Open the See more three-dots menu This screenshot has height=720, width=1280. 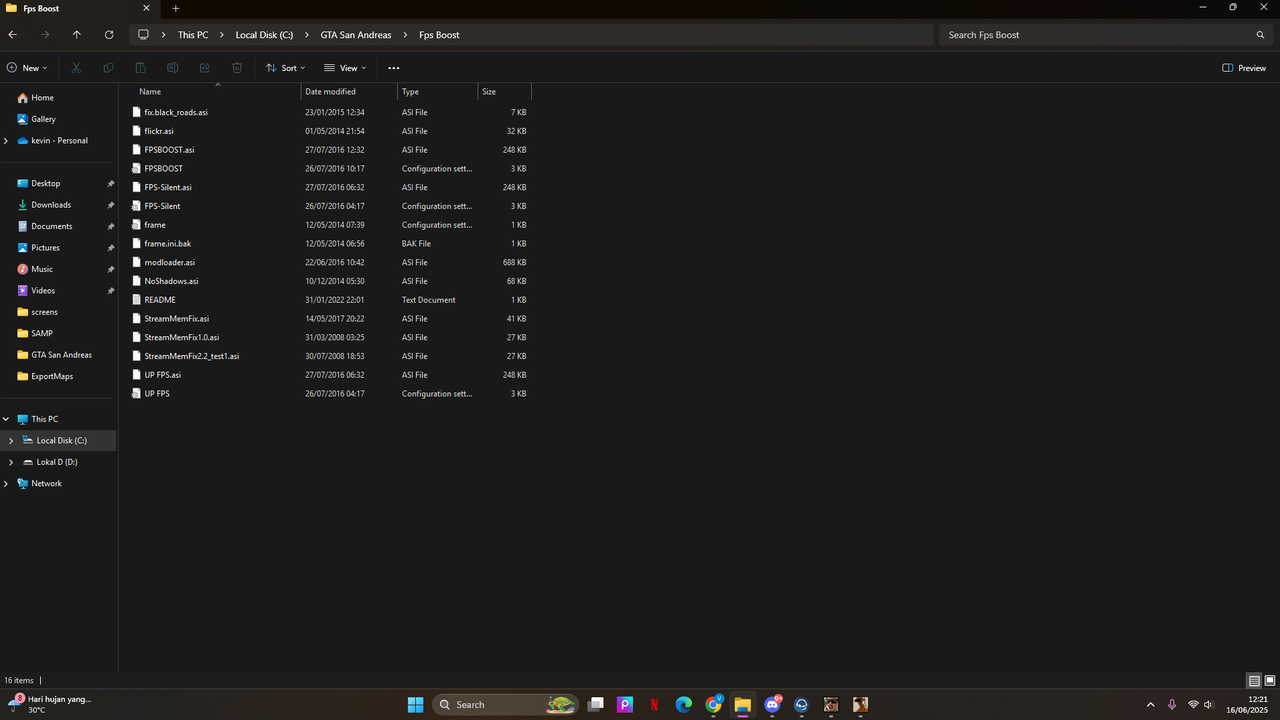[x=393, y=68]
